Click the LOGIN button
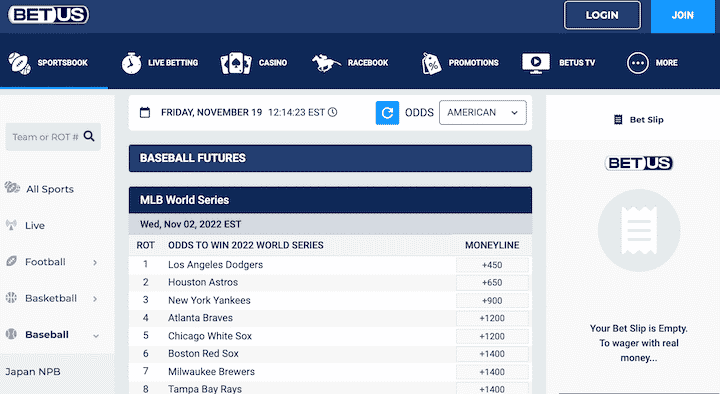 click(x=602, y=15)
